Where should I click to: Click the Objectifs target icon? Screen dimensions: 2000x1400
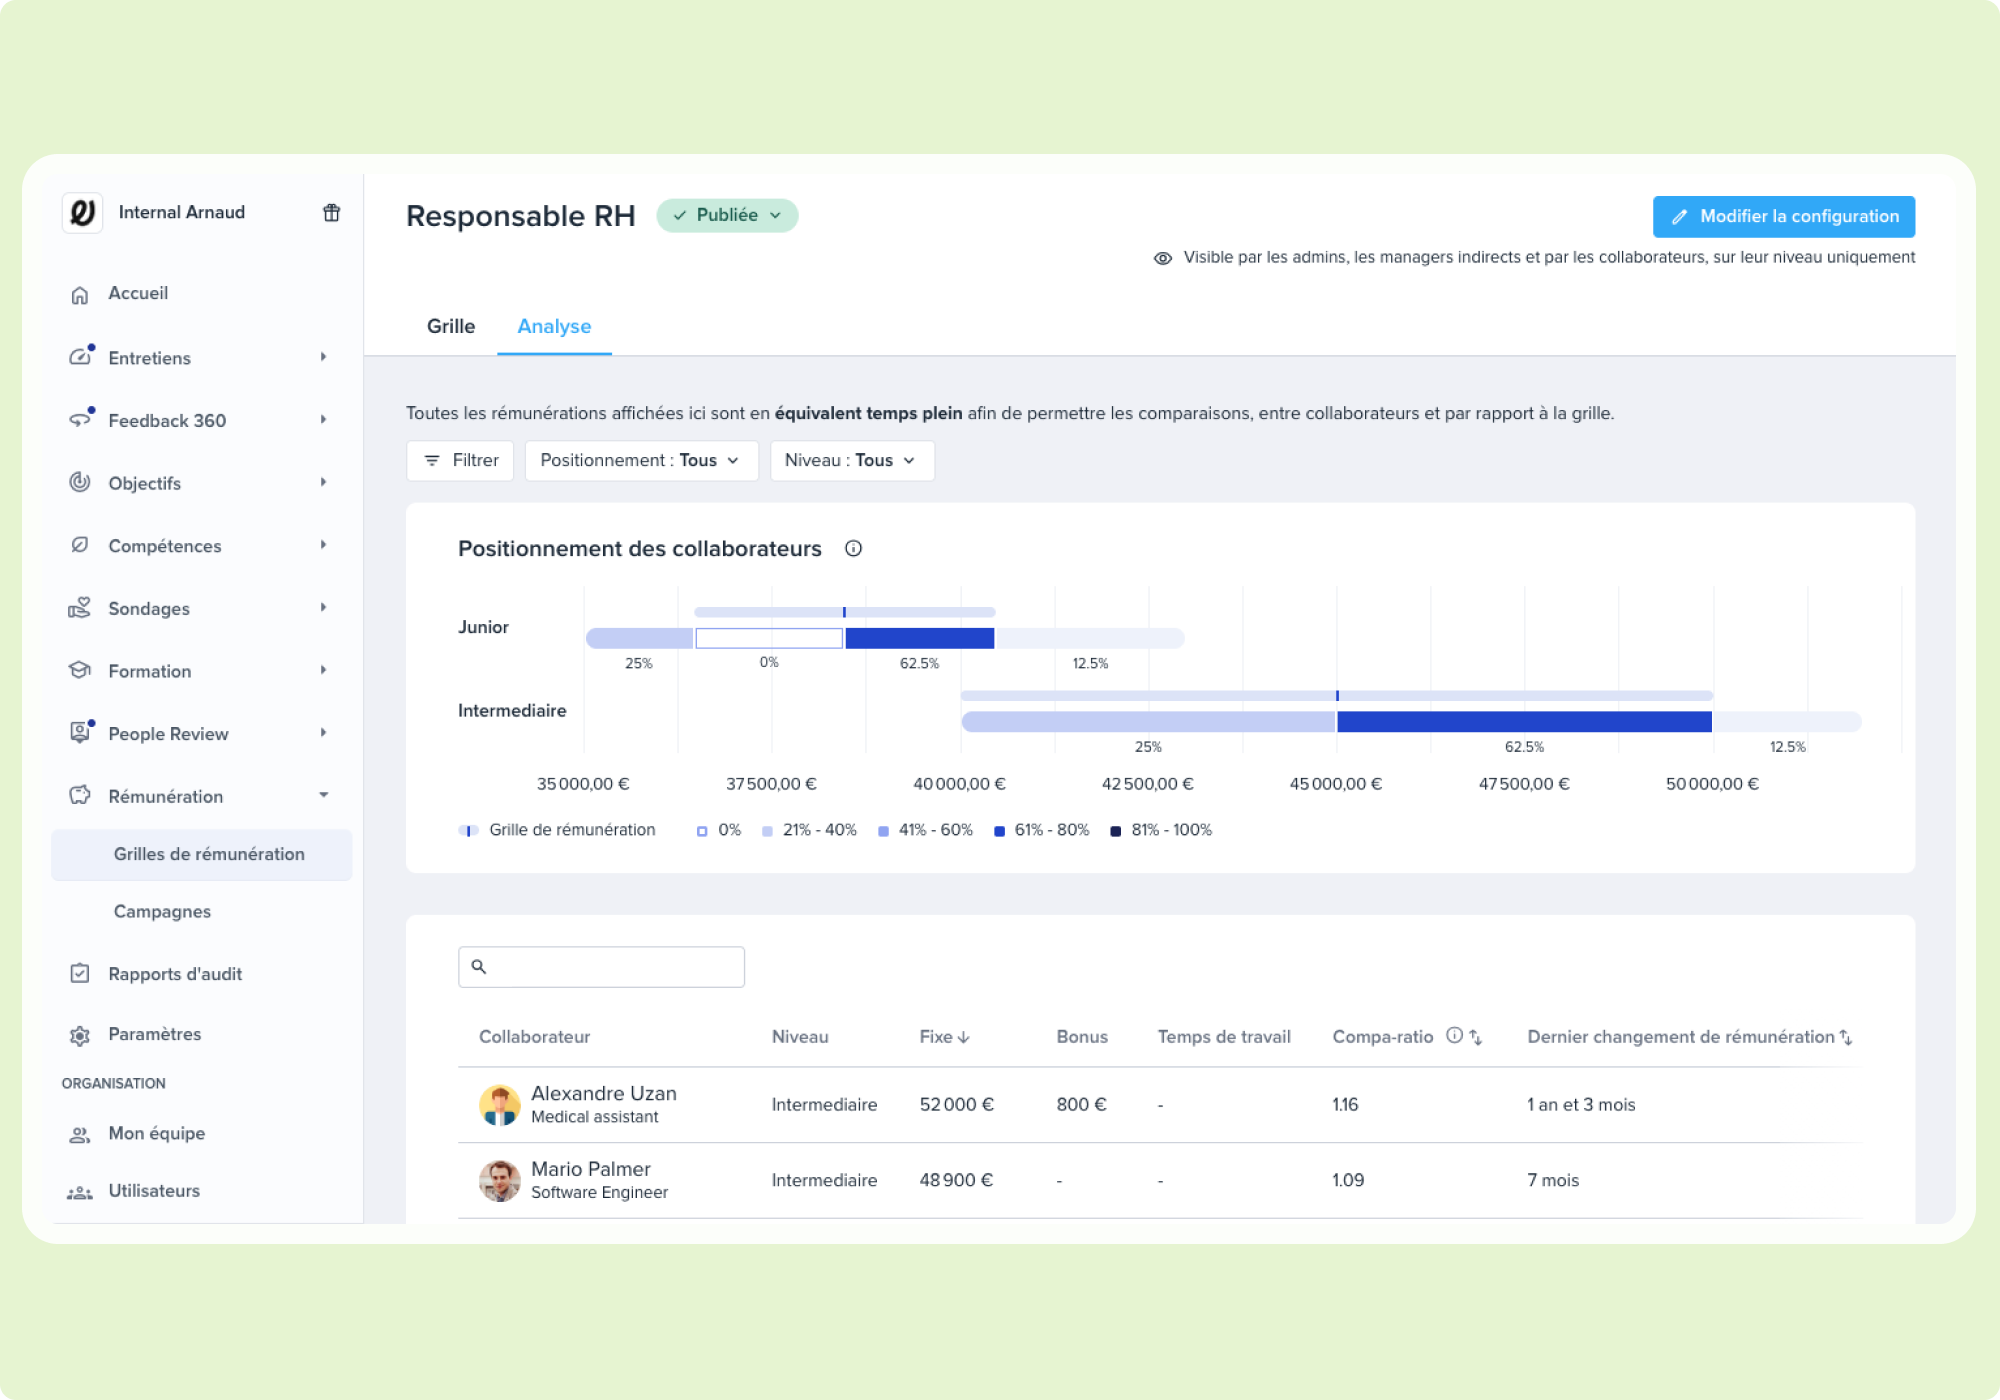[x=80, y=483]
